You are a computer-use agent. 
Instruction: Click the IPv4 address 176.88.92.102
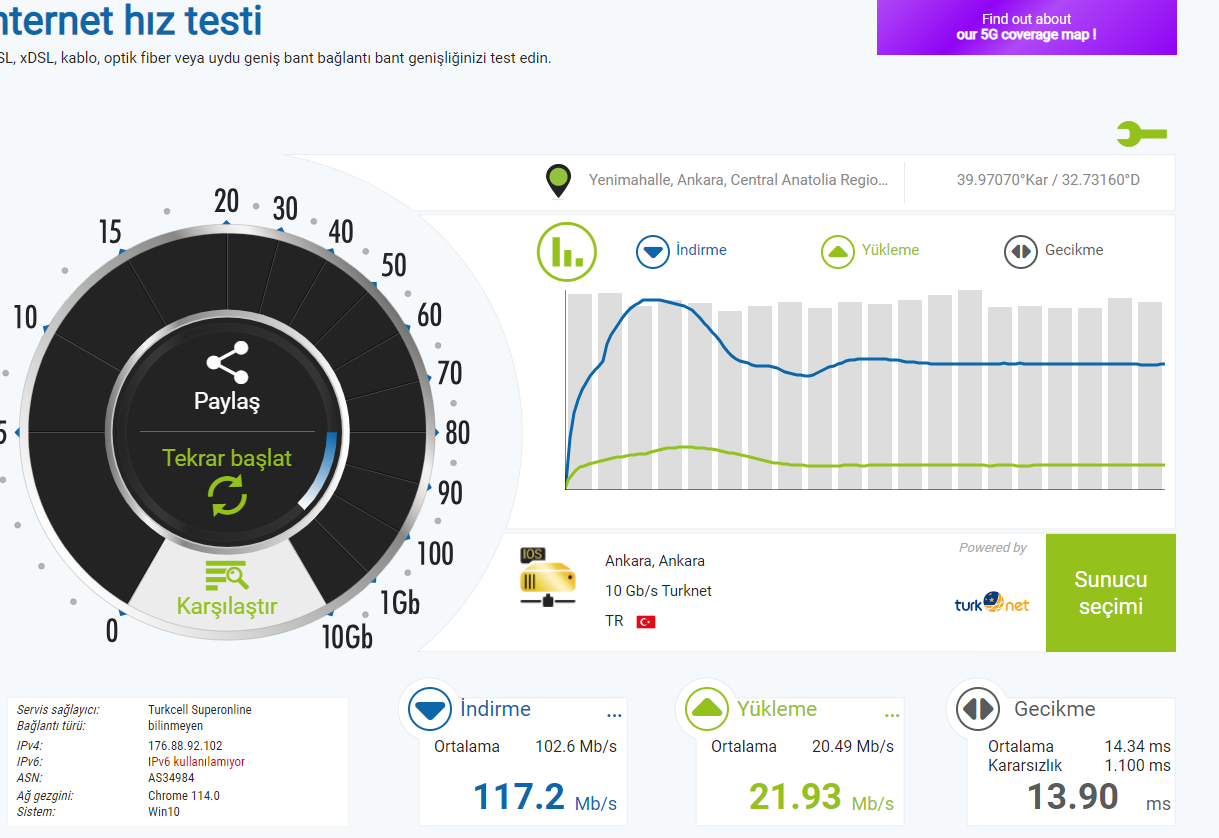[185, 746]
